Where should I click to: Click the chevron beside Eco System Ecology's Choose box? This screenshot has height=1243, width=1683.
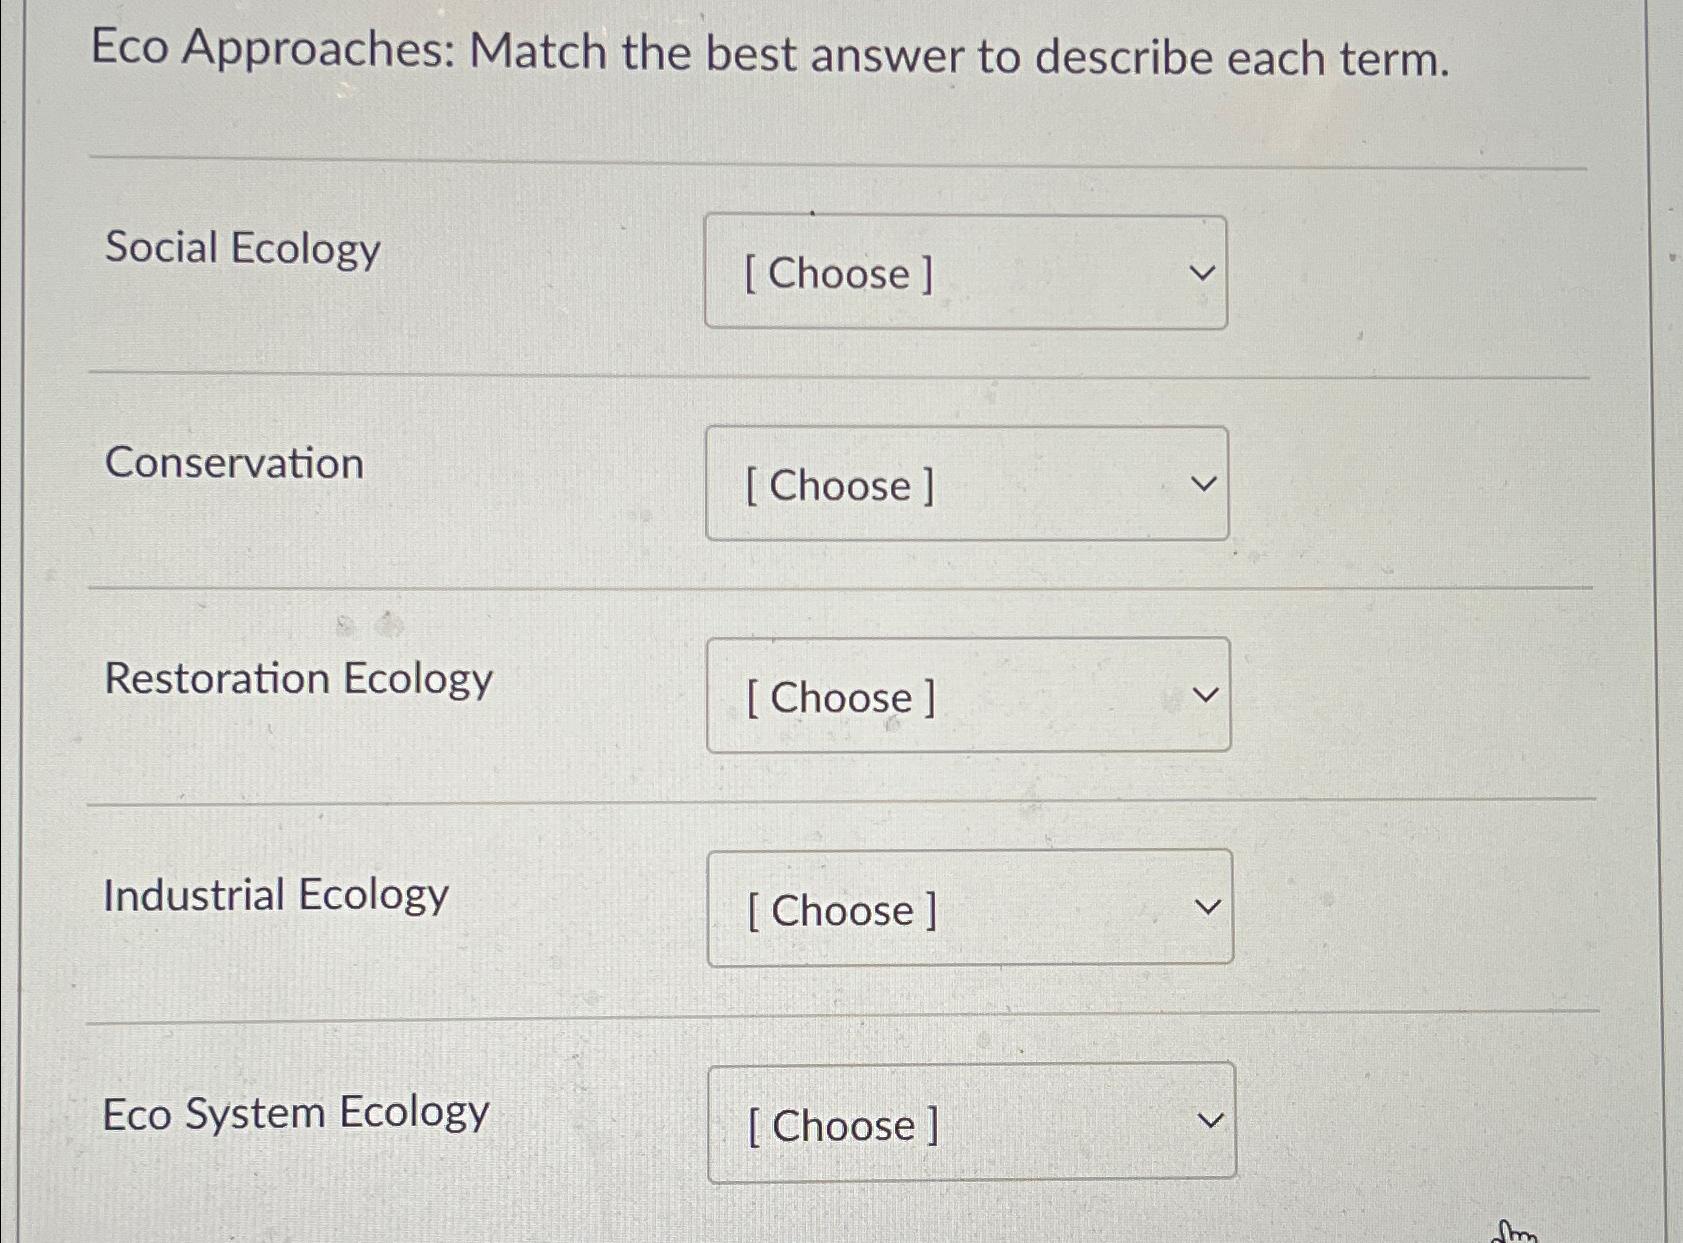[1213, 1118]
